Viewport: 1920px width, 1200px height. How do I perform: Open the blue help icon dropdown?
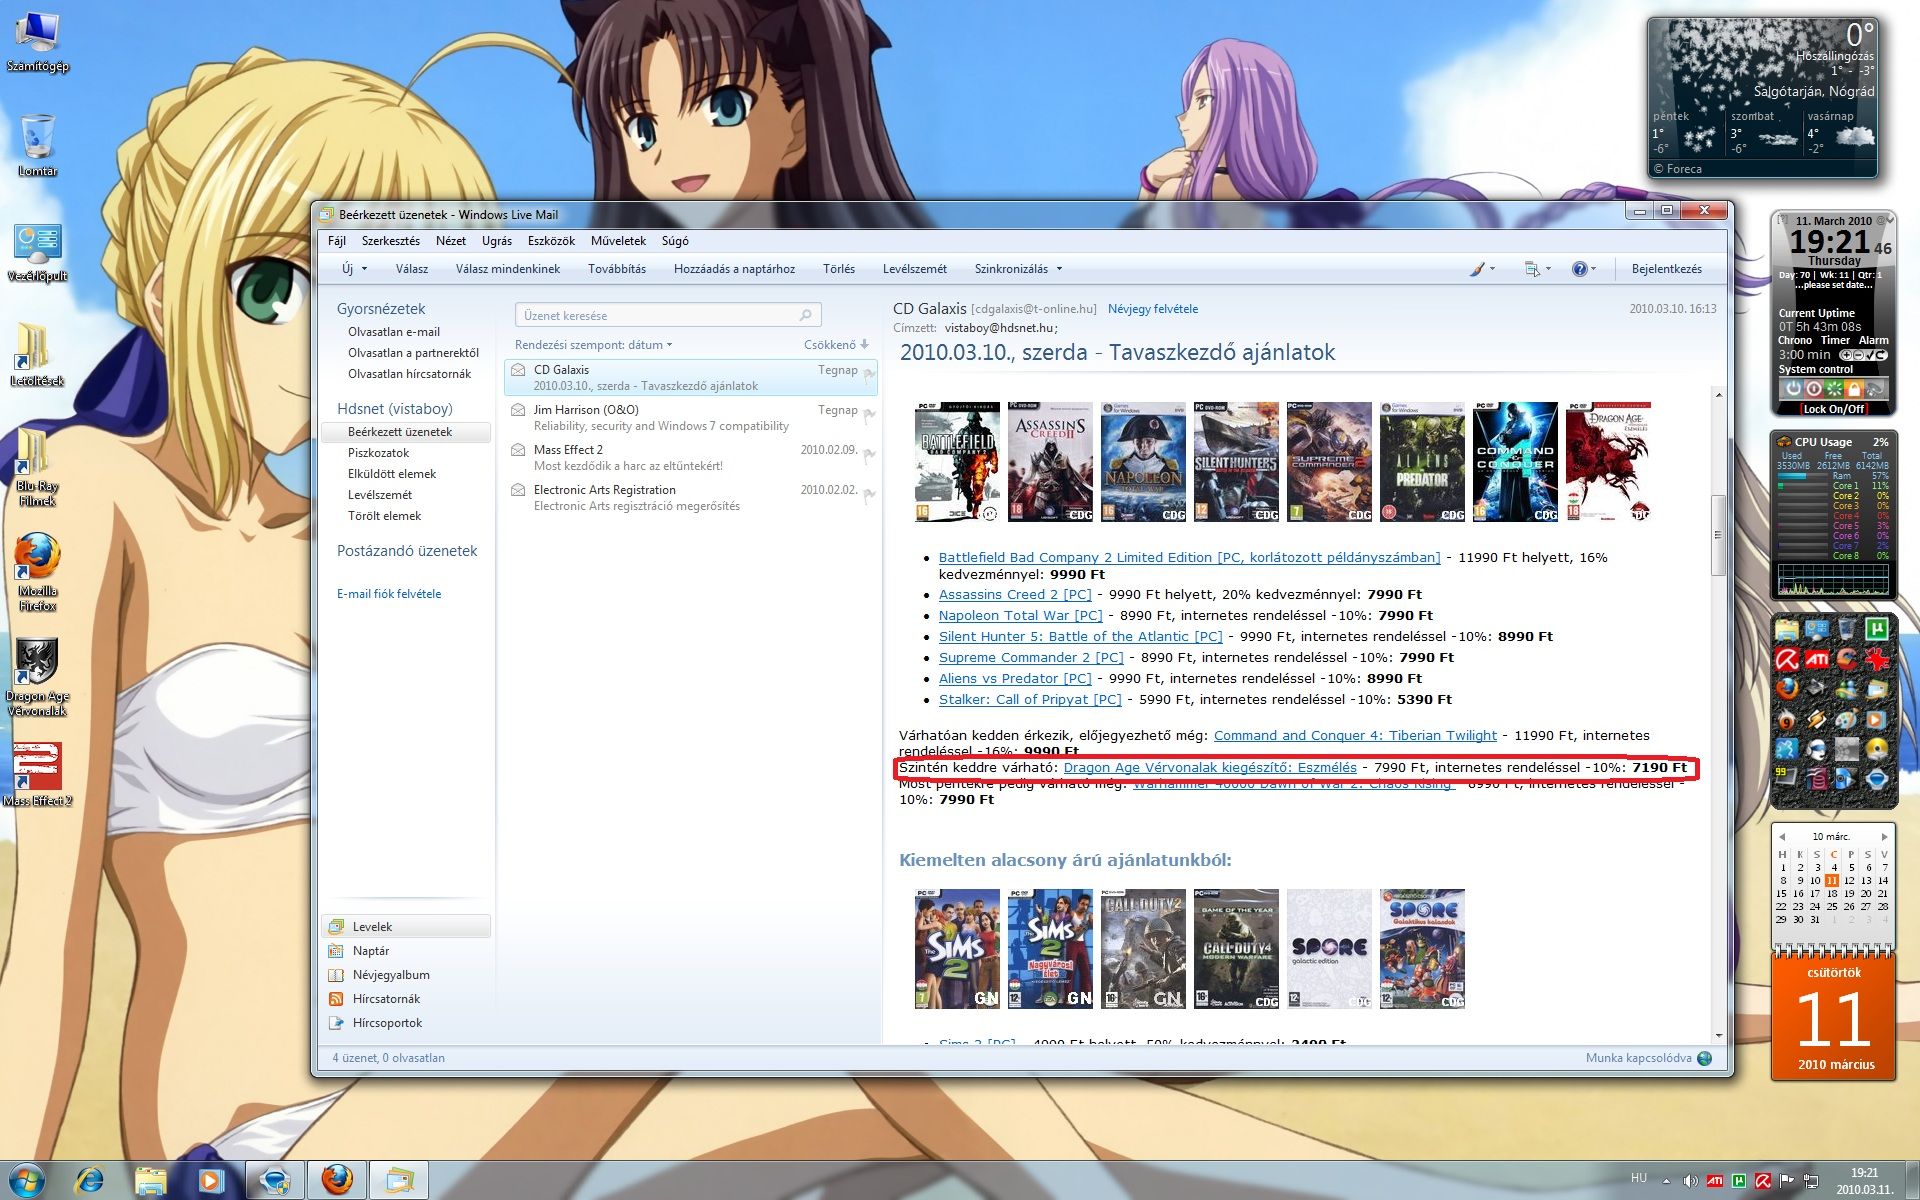tap(1584, 269)
